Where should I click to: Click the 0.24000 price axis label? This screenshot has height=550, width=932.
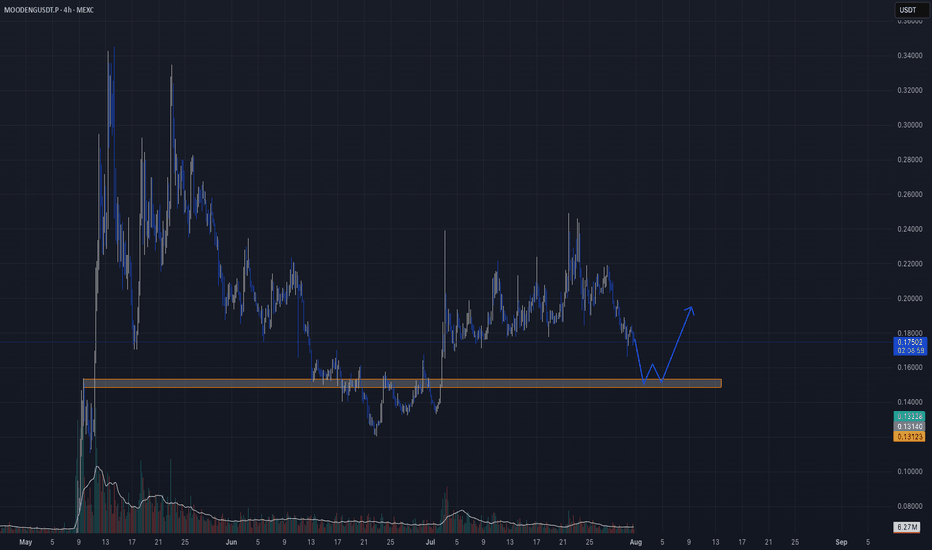(910, 229)
